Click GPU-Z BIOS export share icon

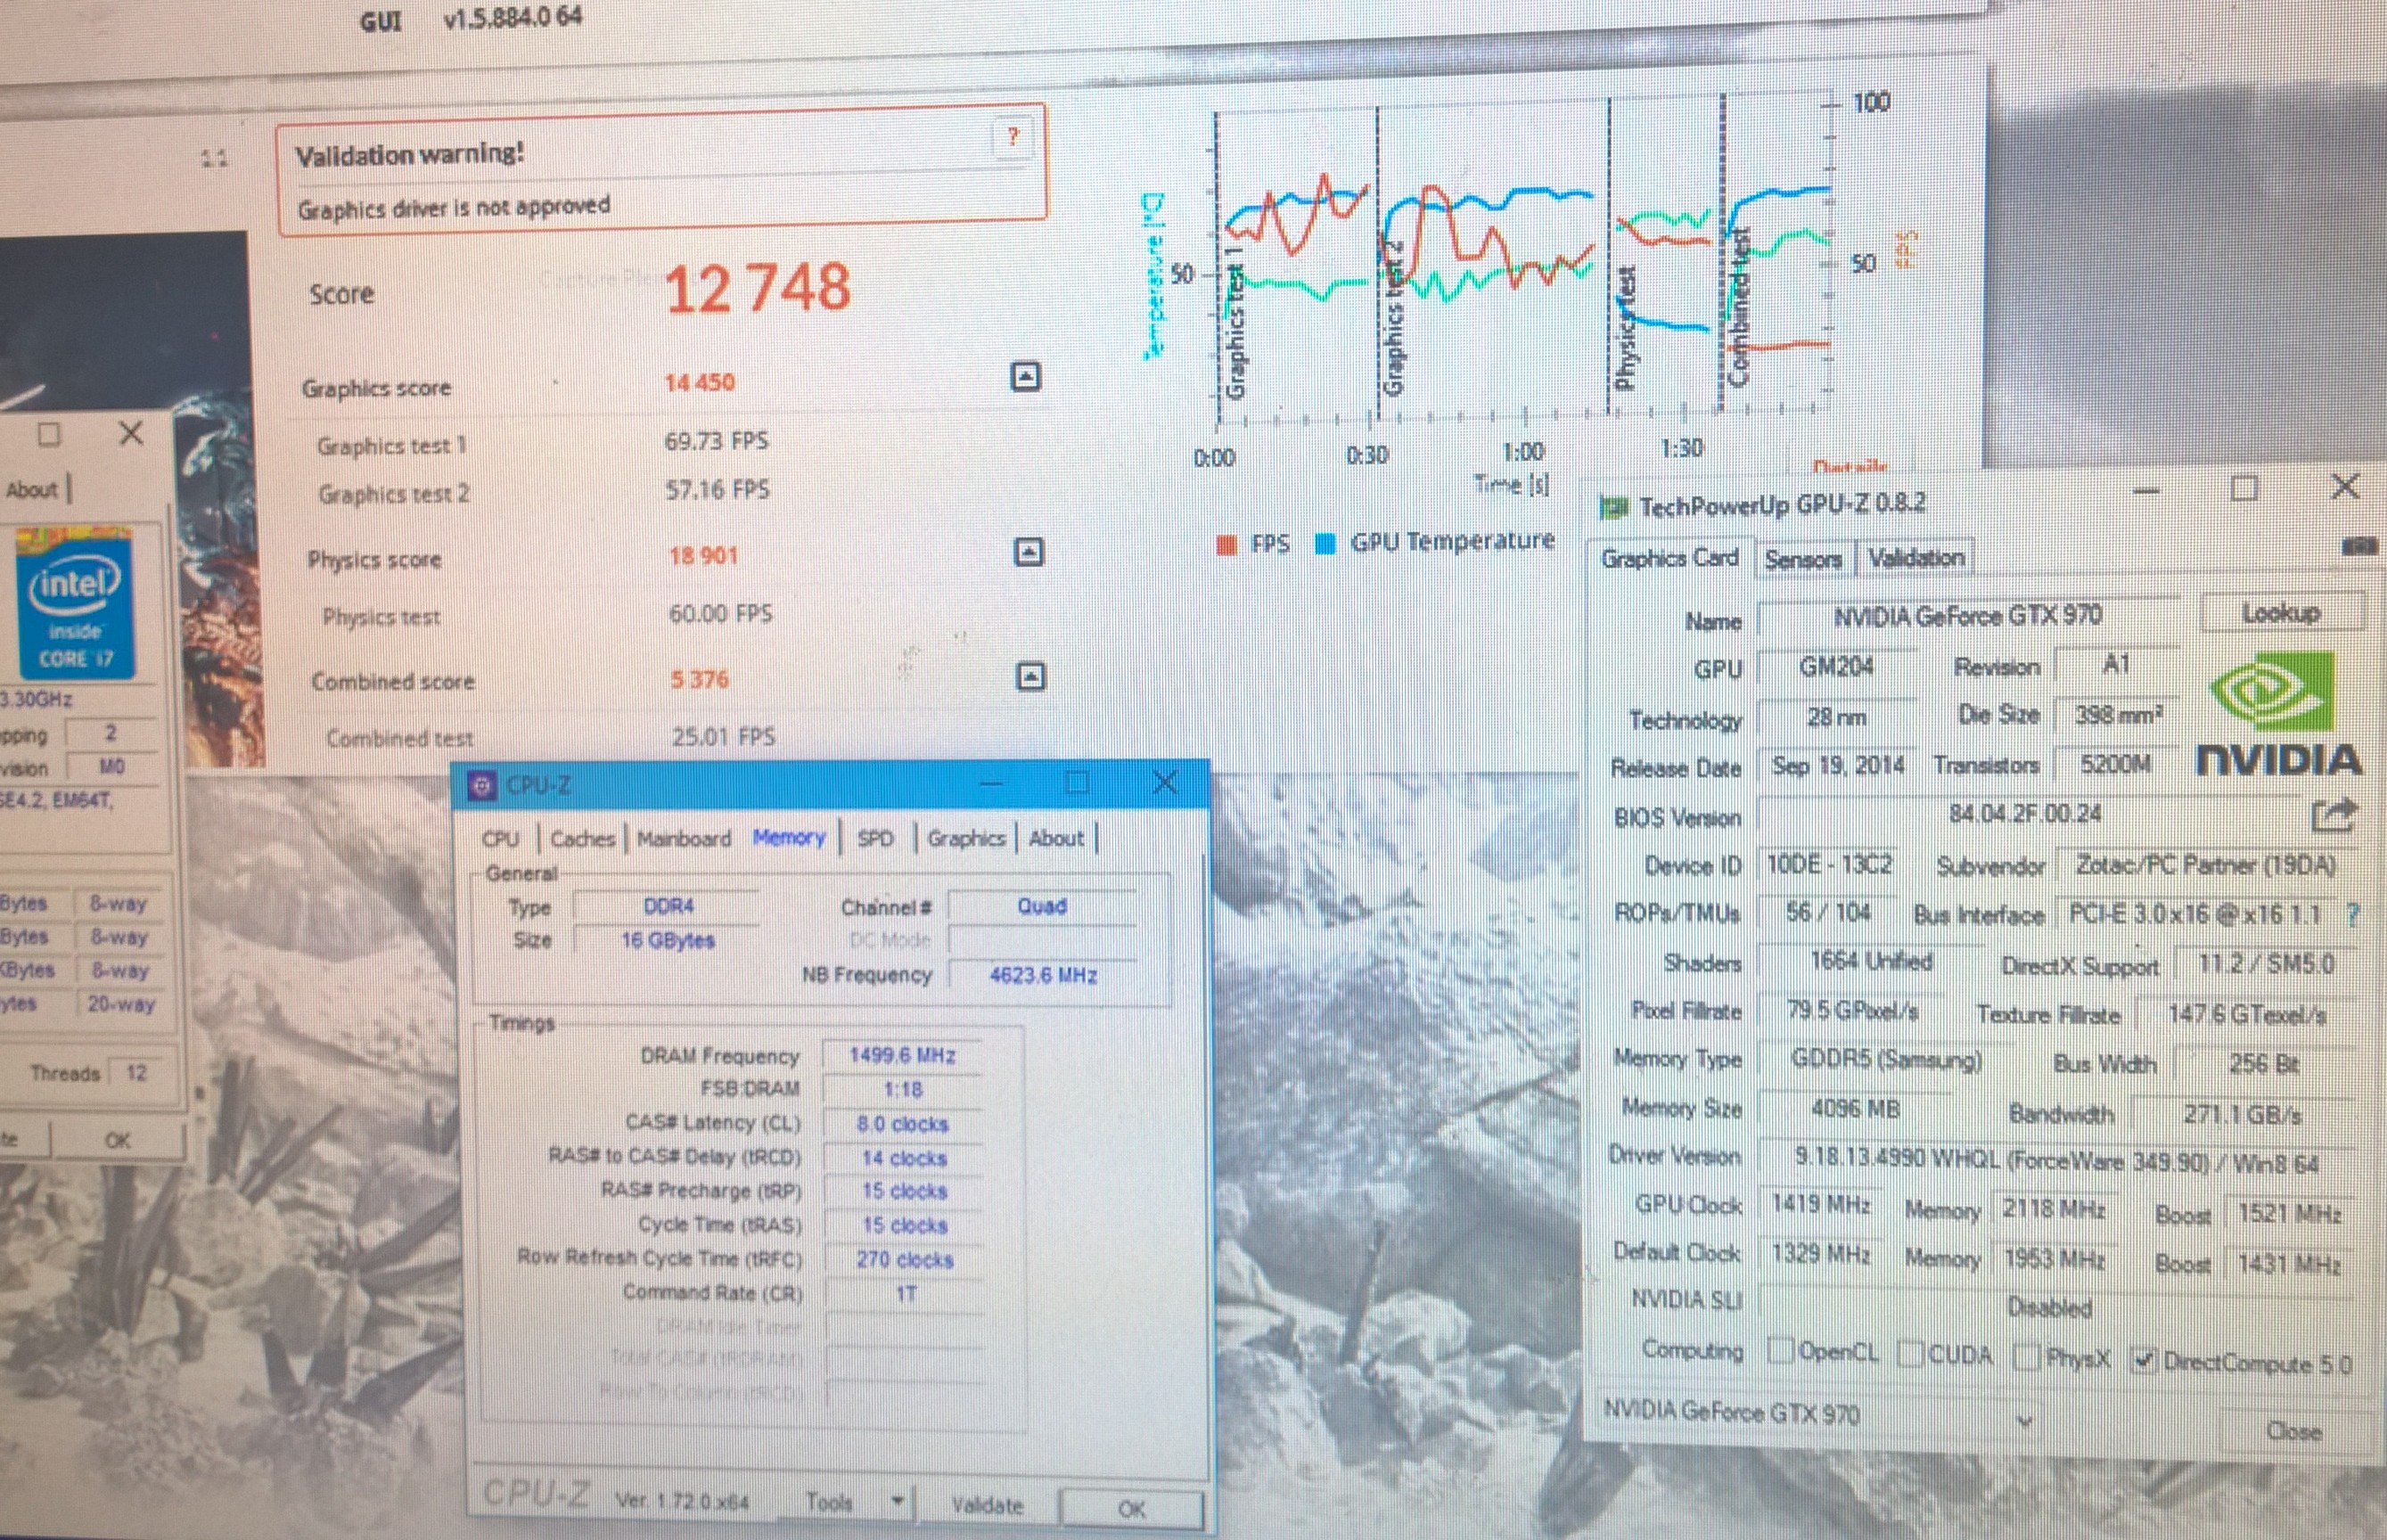2335,816
